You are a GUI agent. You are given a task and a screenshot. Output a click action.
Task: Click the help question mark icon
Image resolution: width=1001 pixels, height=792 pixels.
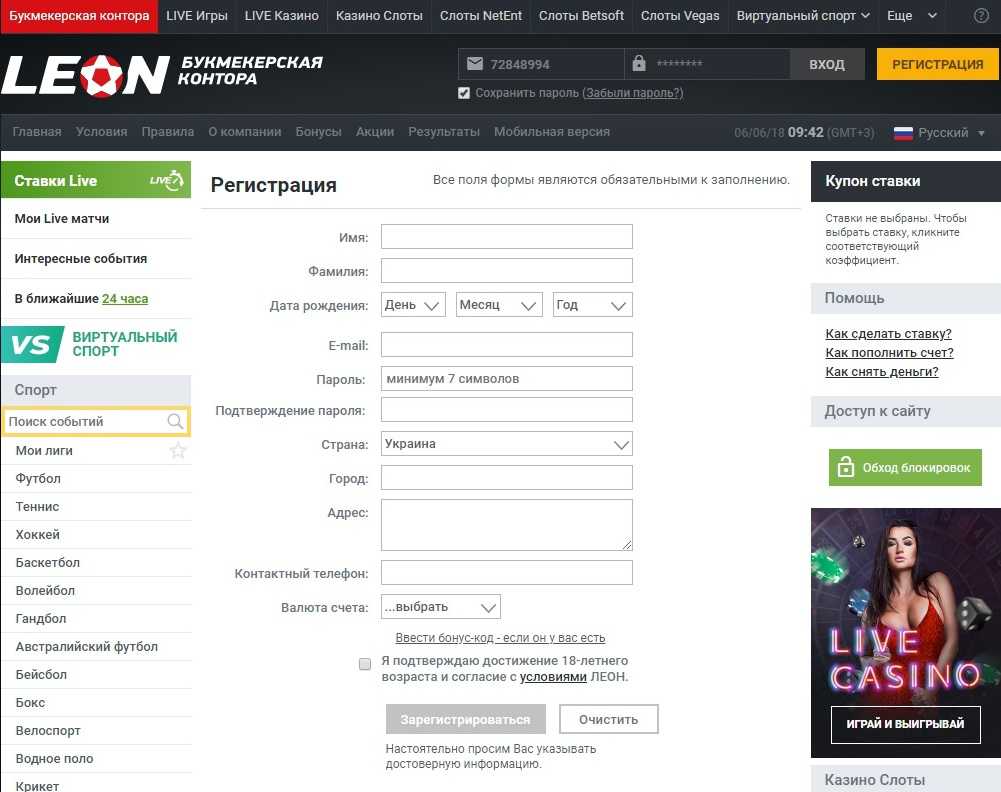coord(981,16)
